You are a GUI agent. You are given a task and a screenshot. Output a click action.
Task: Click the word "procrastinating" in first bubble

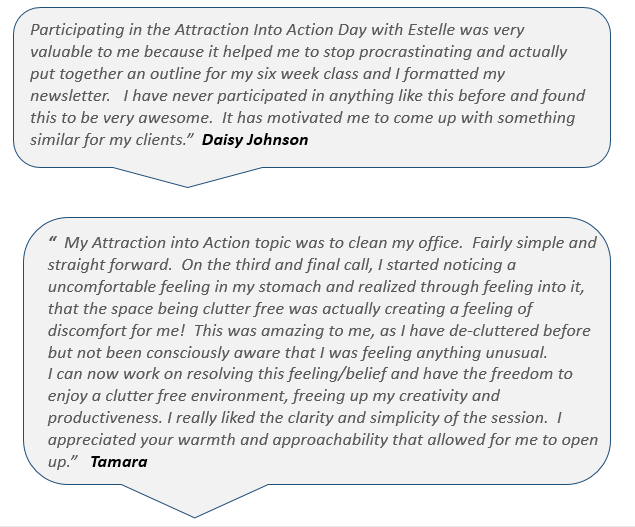415,52
